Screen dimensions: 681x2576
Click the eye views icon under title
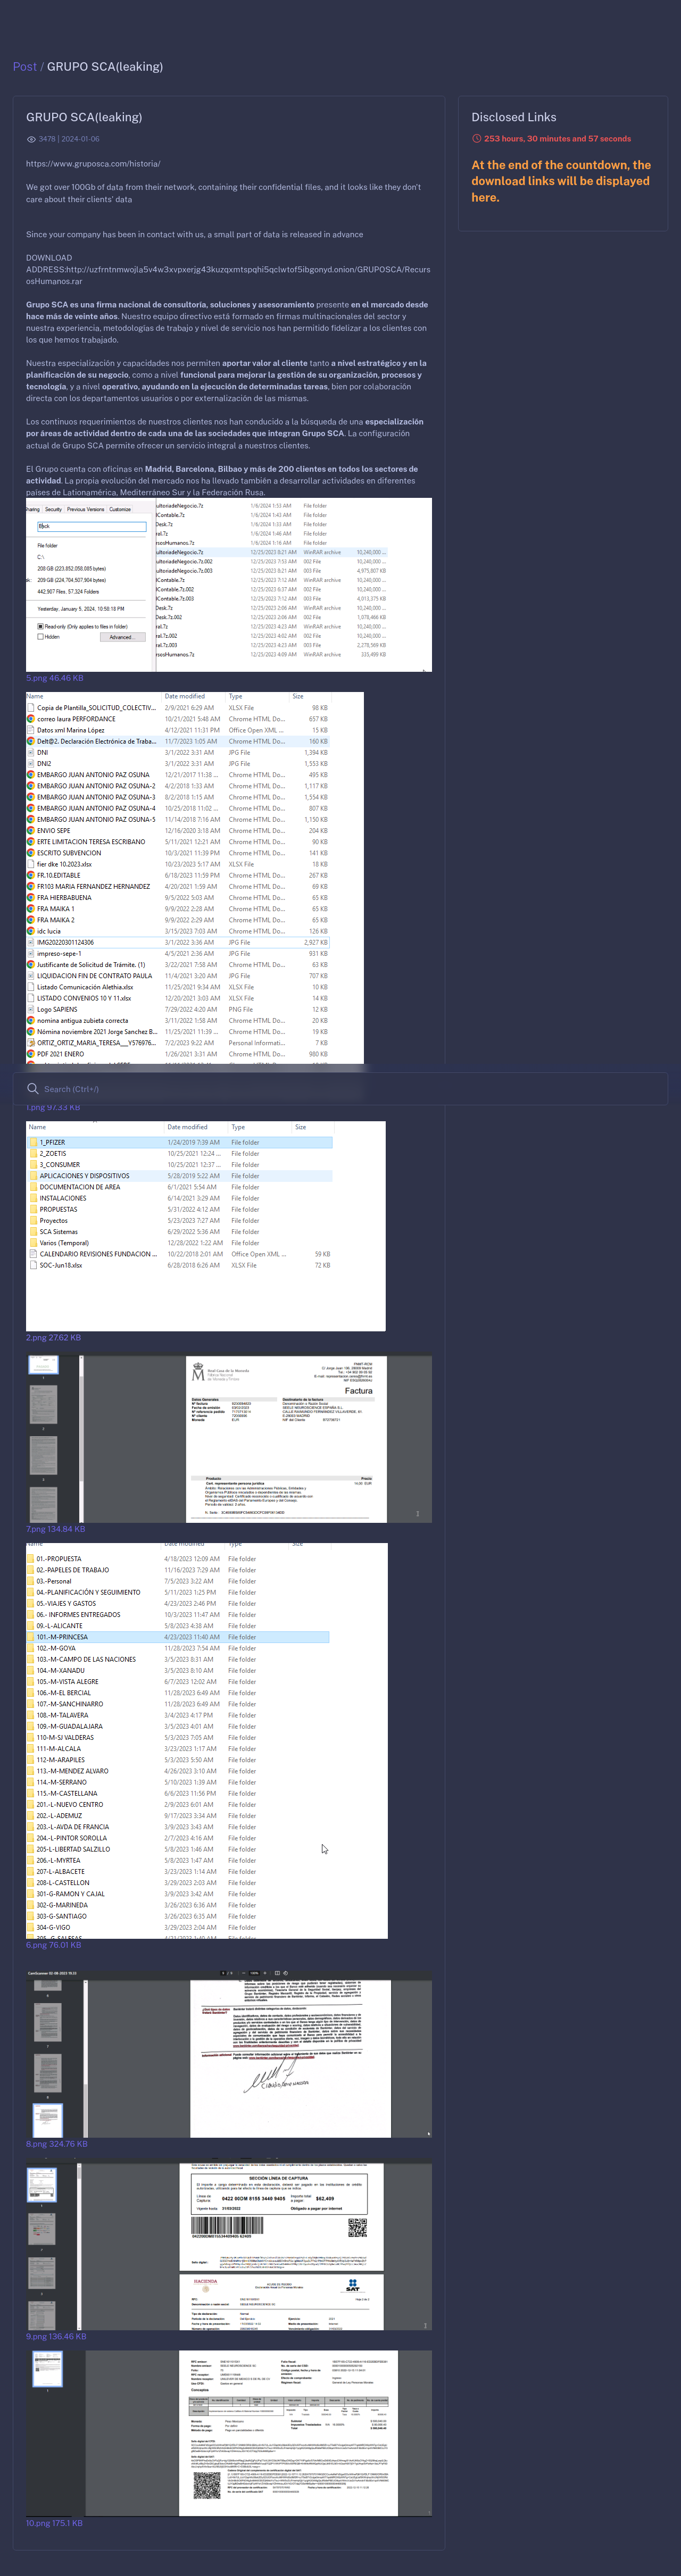point(31,139)
